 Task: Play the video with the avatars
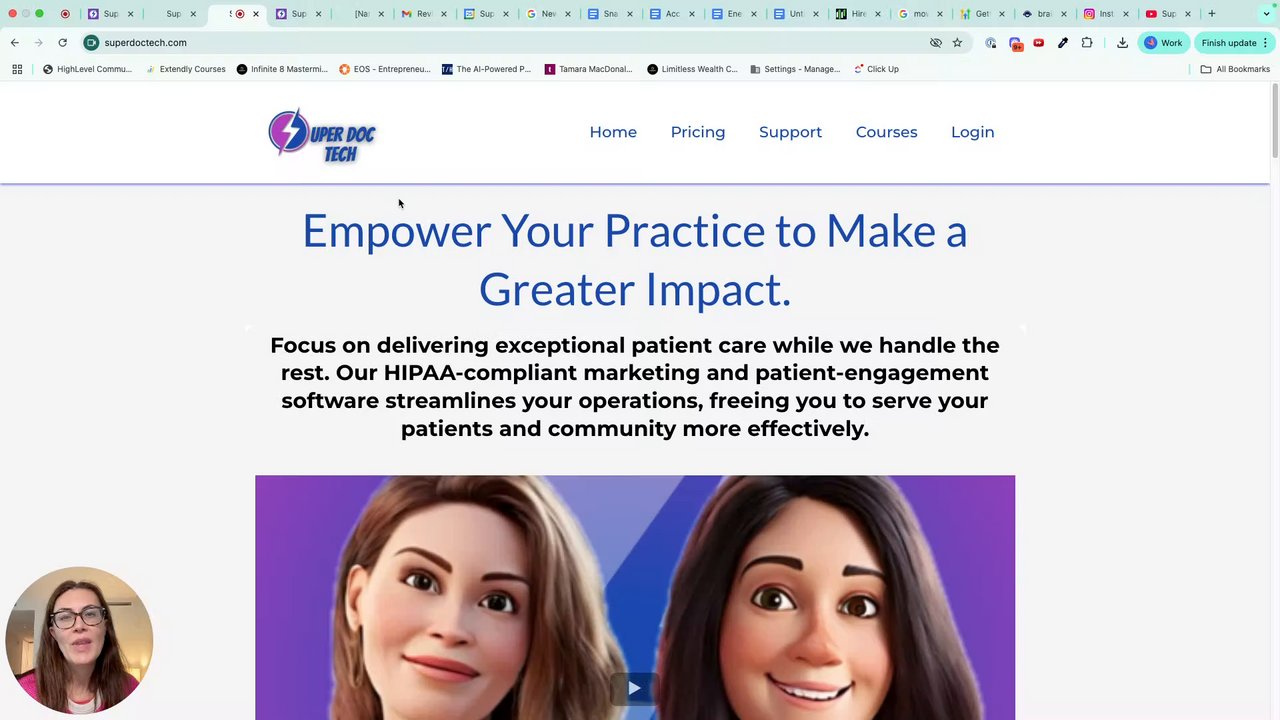[x=634, y=688]
